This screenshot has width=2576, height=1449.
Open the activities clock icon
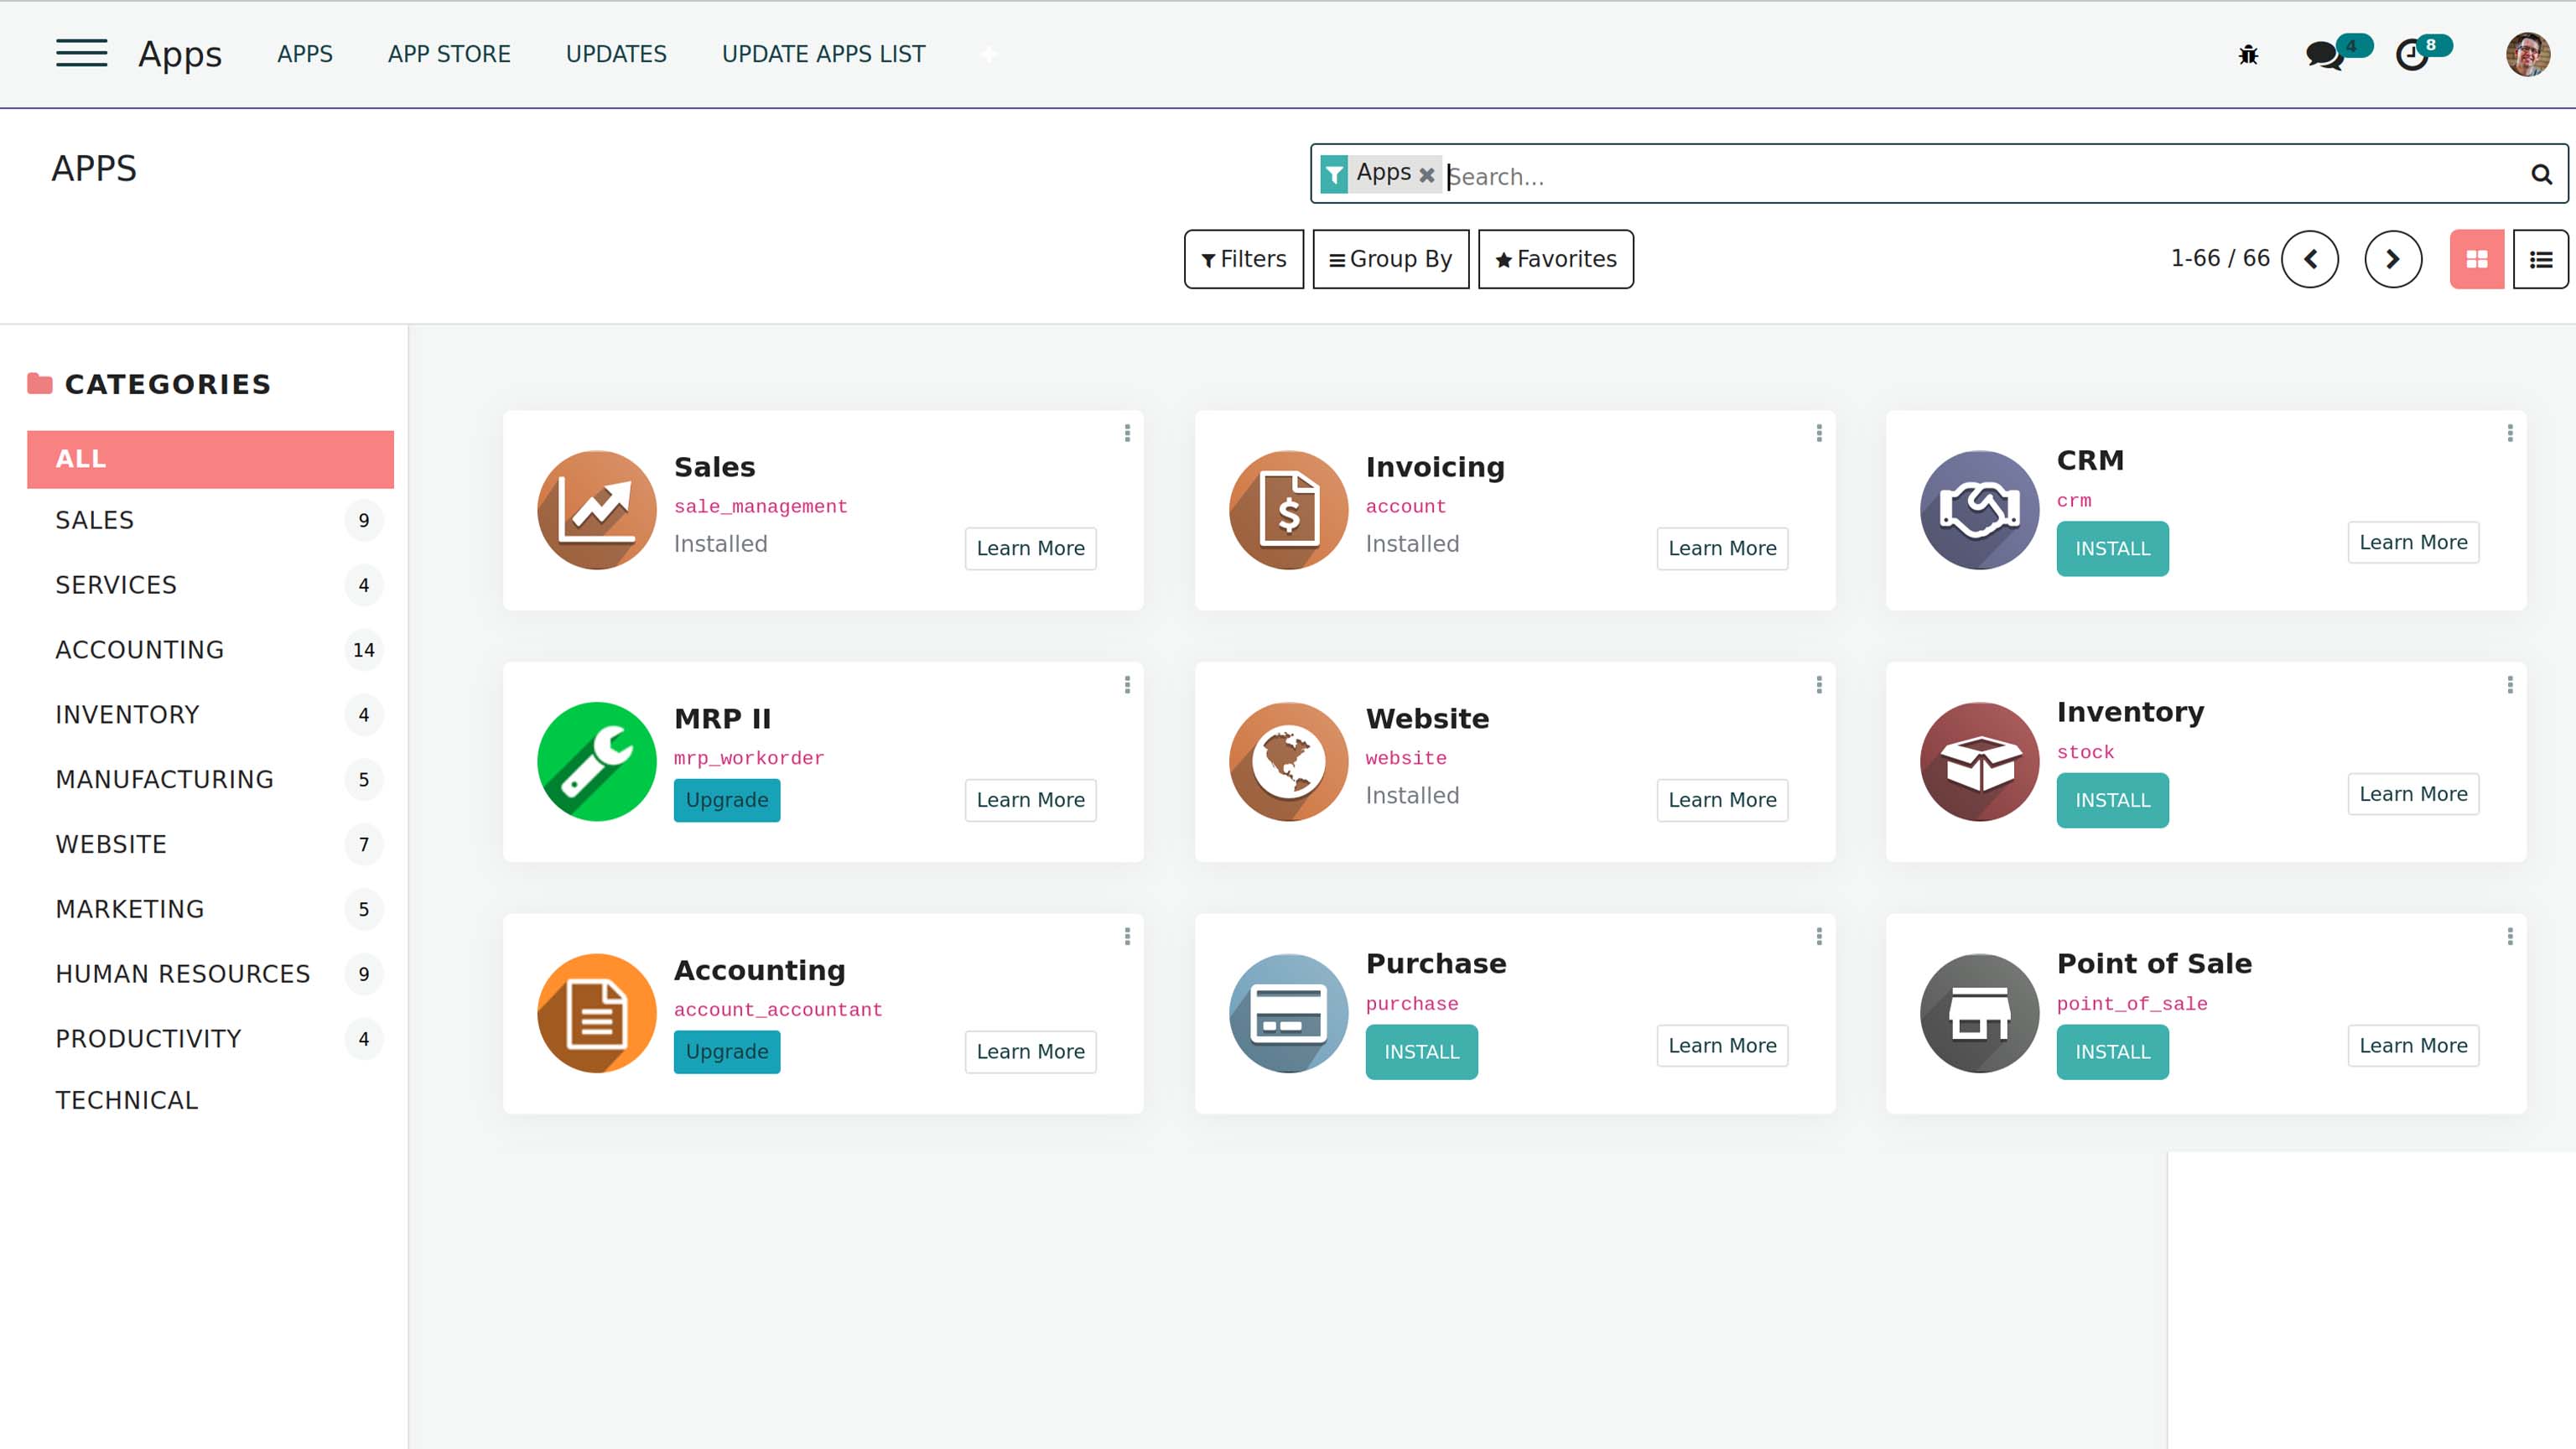[2412, 55]
